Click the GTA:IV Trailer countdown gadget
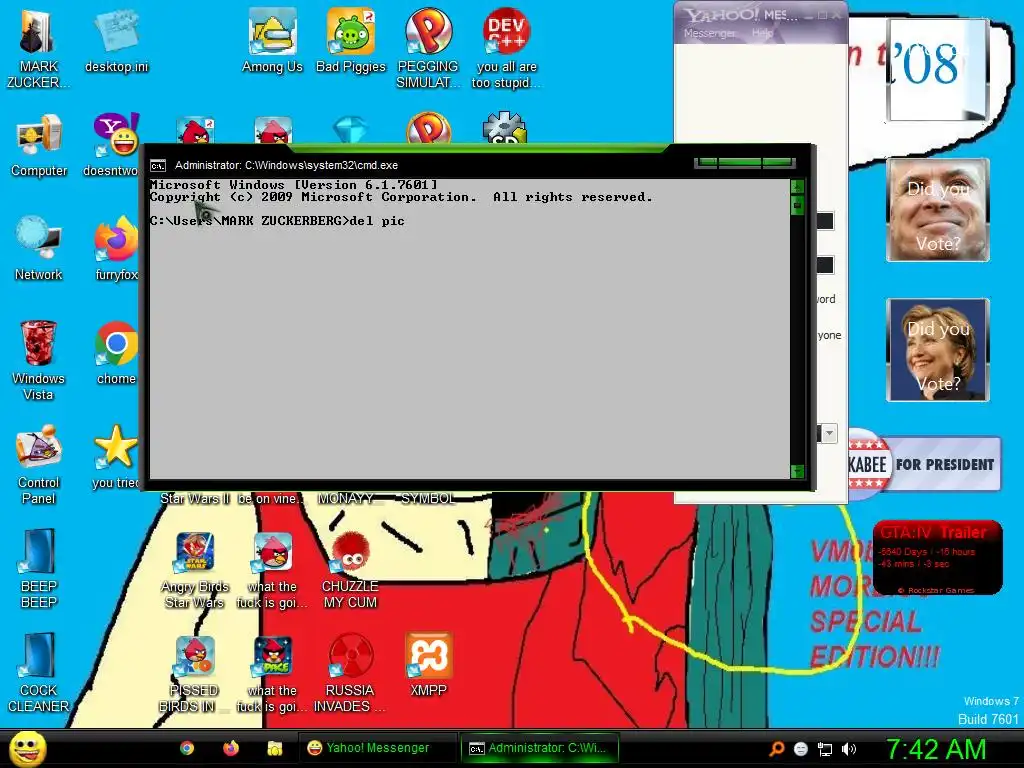 click(x=937, y=558)
